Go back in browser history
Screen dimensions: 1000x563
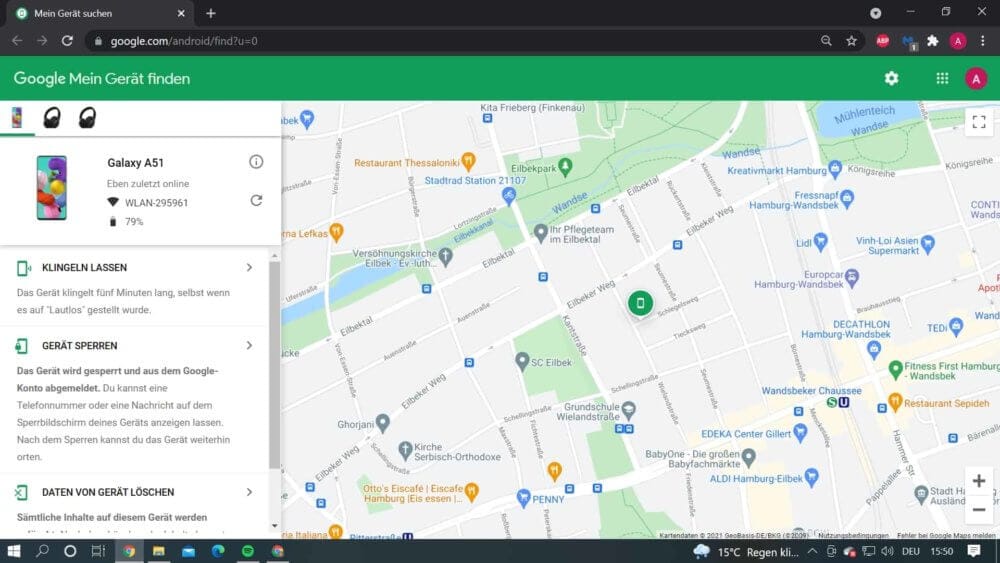coord(17,41)
